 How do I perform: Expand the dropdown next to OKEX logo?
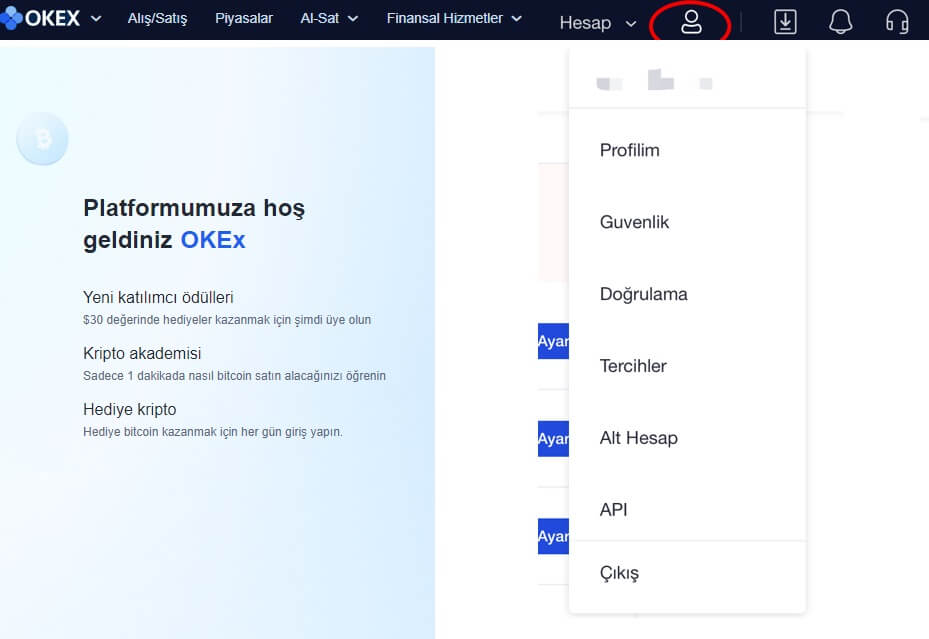click(96, 19)
